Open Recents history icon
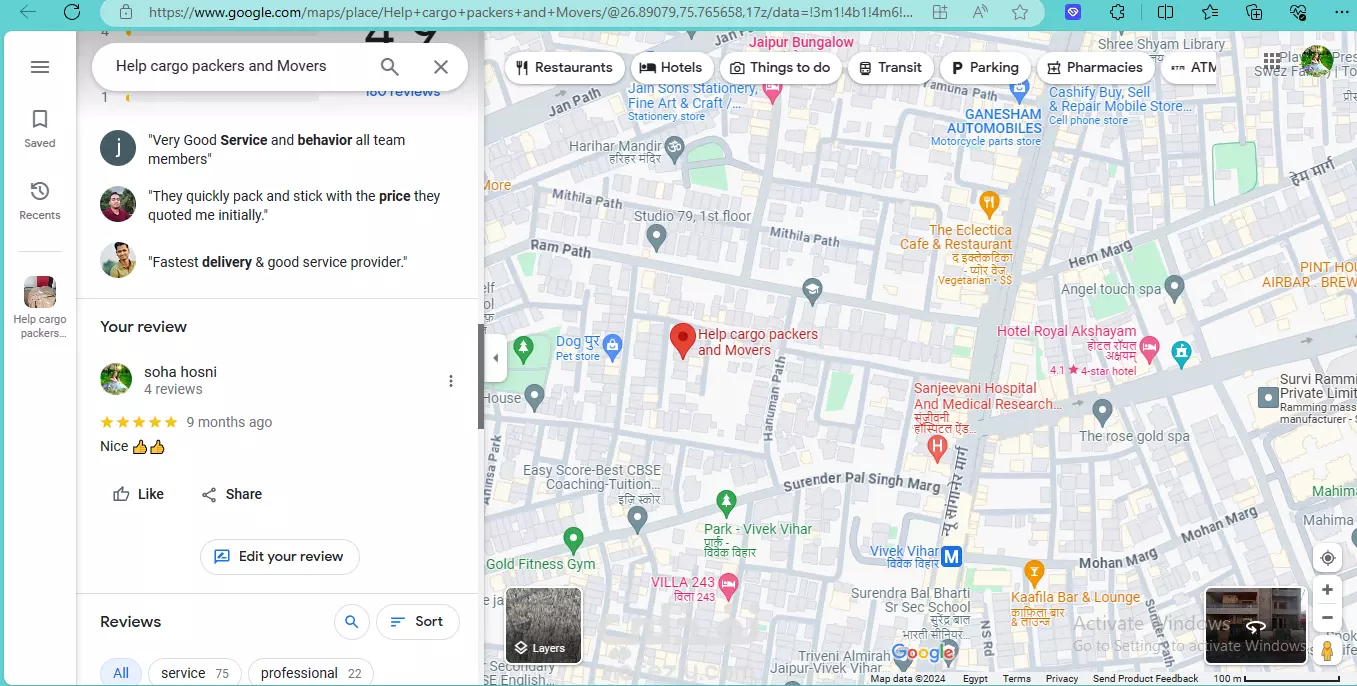Screen dimensions: 1357x686 coord(40,200)
